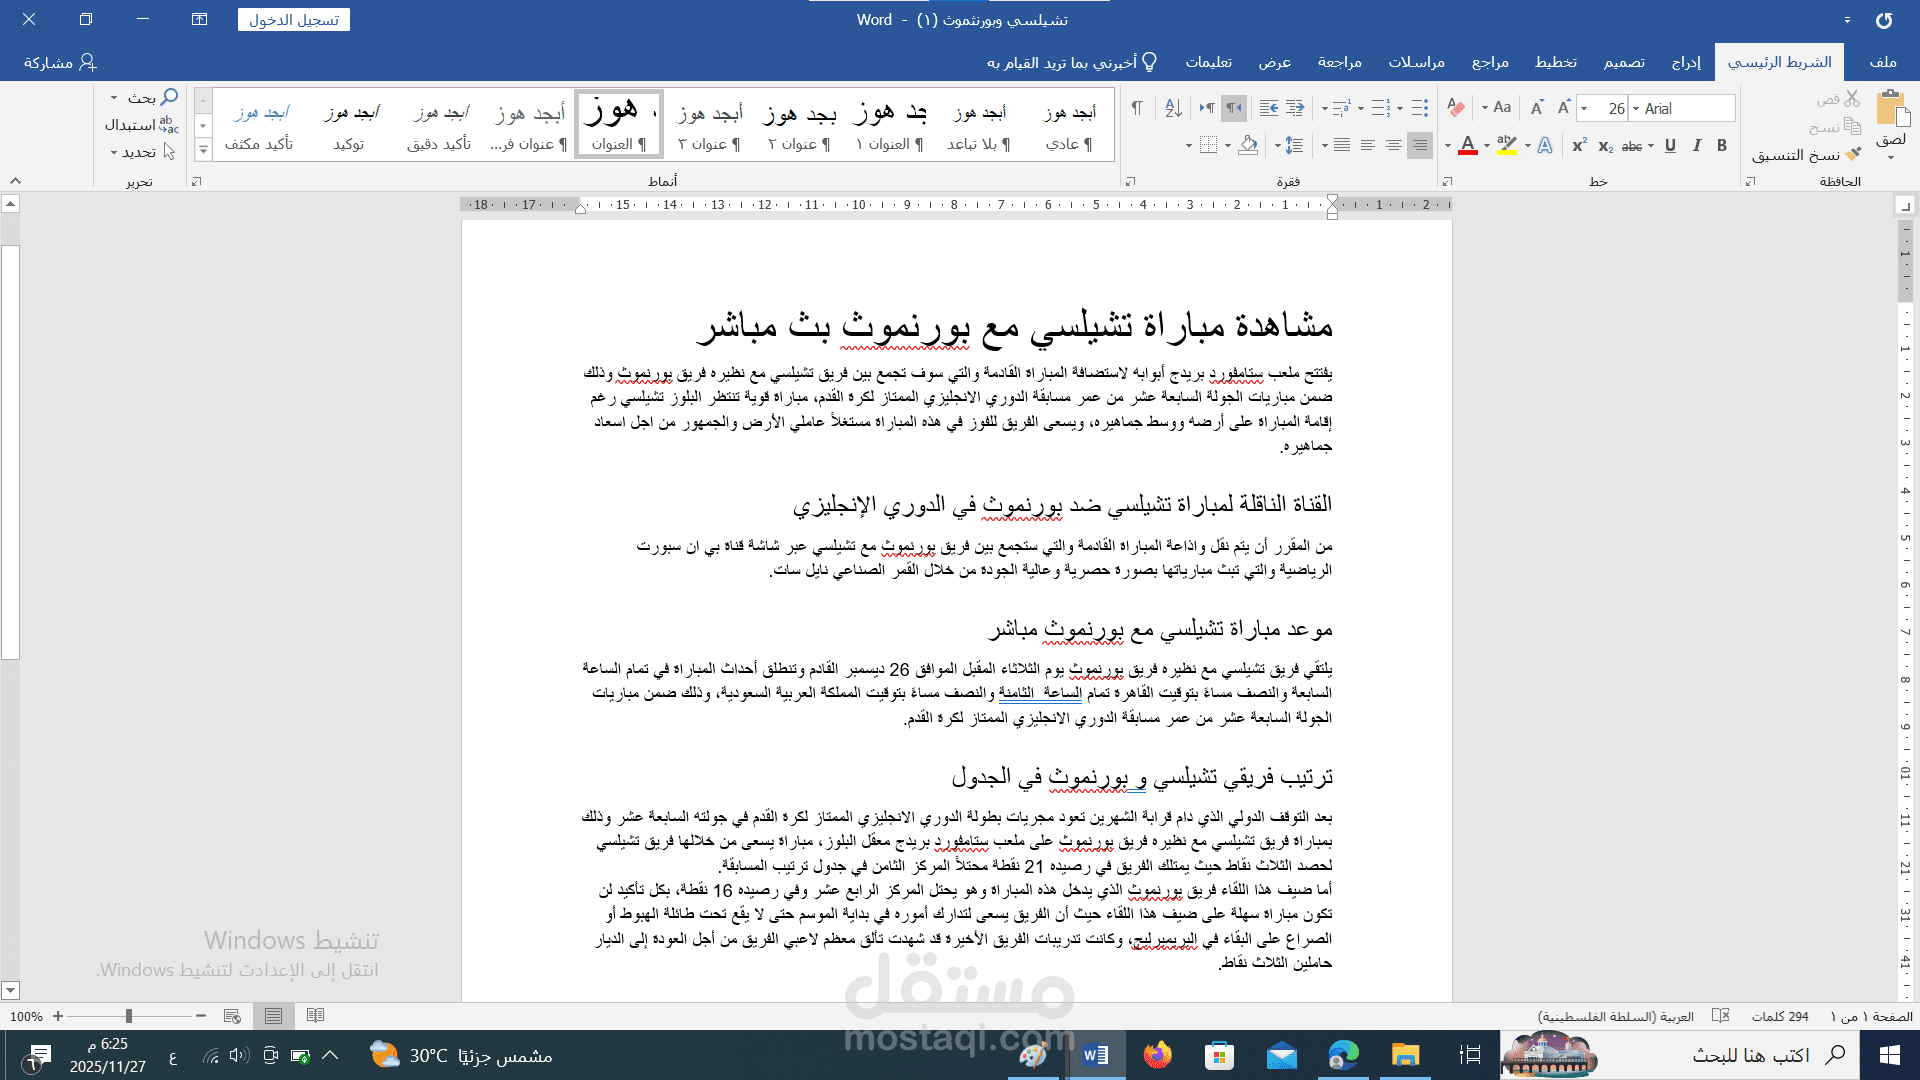Image resolution: width=1920 pixels, height=1080 pixels.
Task: Click the استبدال (Replace) button
Action: [142, 125]
